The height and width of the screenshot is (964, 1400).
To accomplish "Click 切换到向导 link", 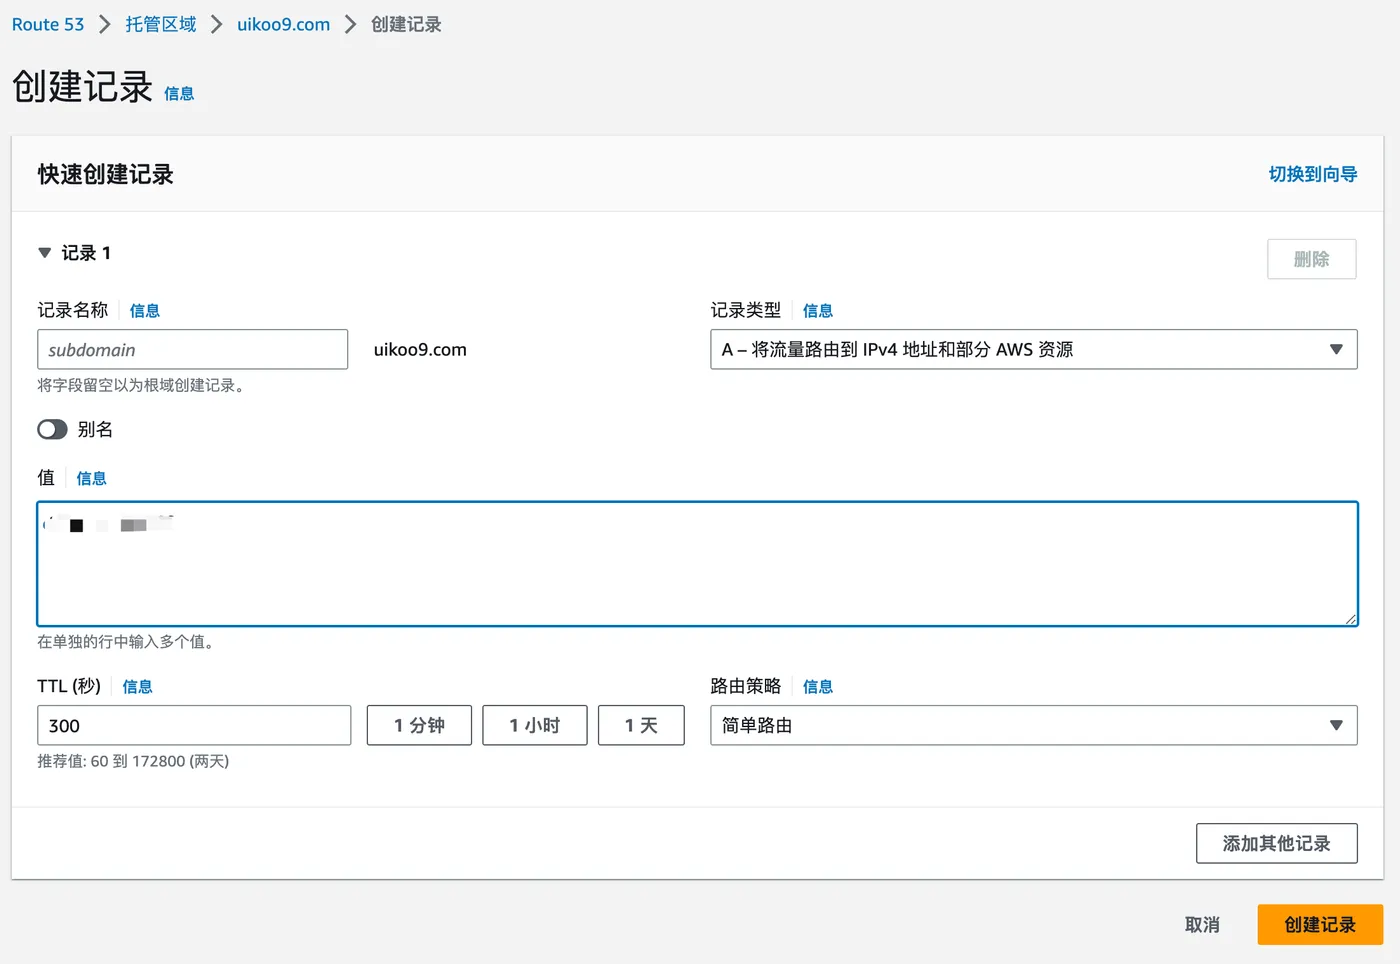I will [x=1312, y=174].
